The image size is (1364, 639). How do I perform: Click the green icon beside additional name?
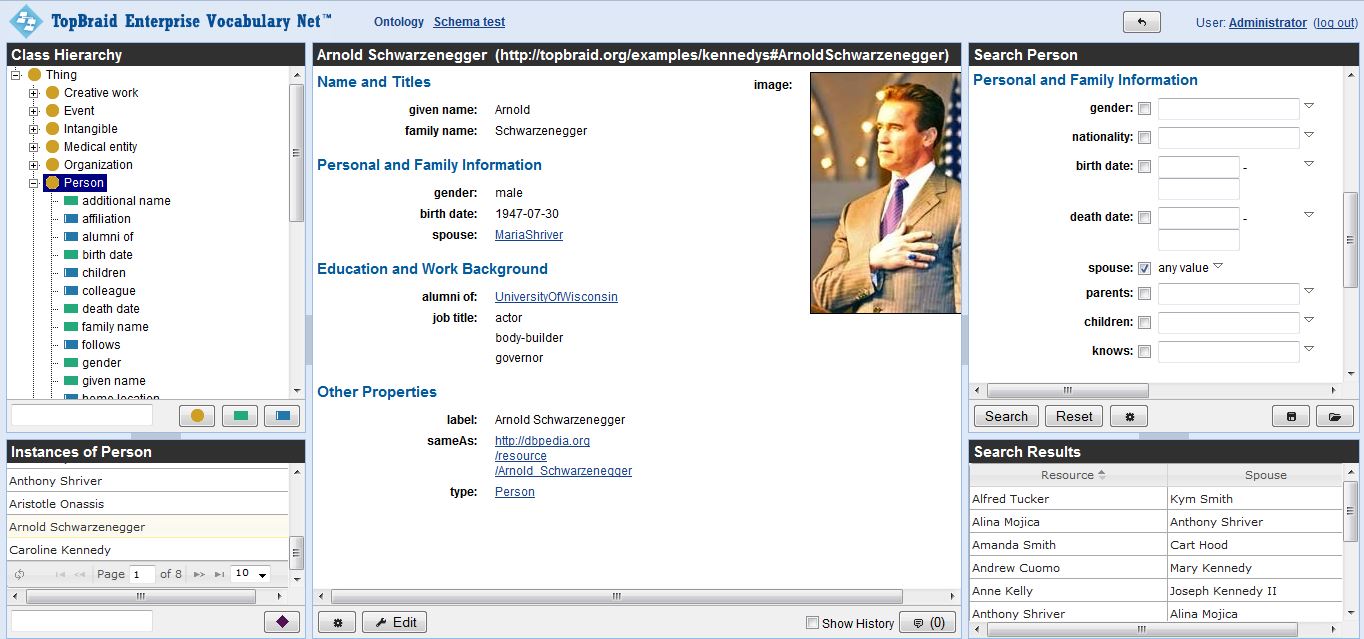71,201
